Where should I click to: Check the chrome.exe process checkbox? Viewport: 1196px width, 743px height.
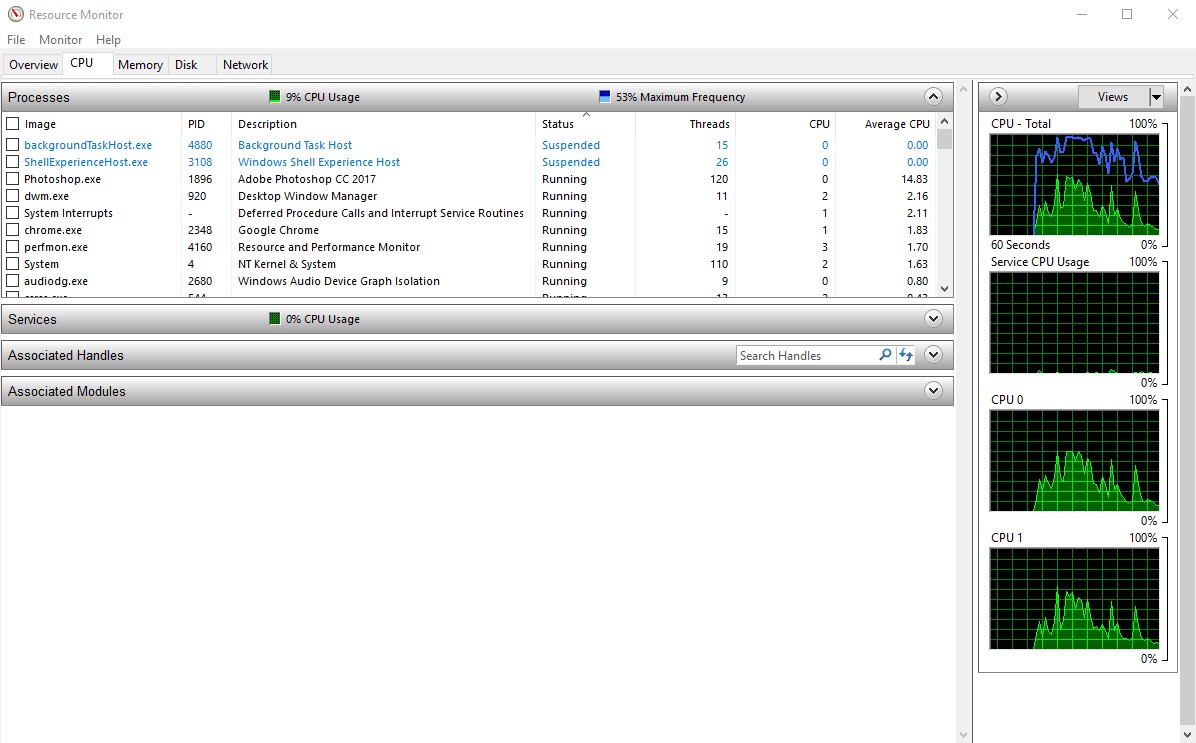click(x=12, y=230)
